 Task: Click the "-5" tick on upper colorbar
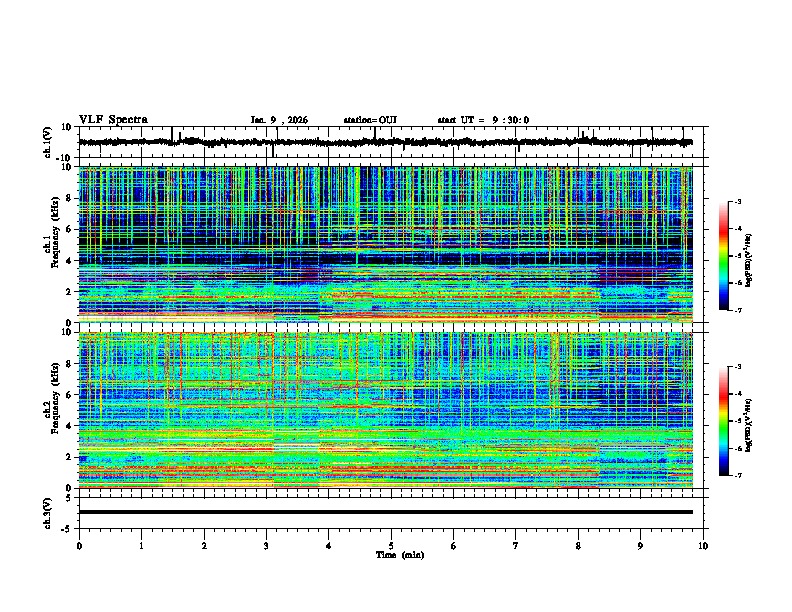(x=738, y=256)
